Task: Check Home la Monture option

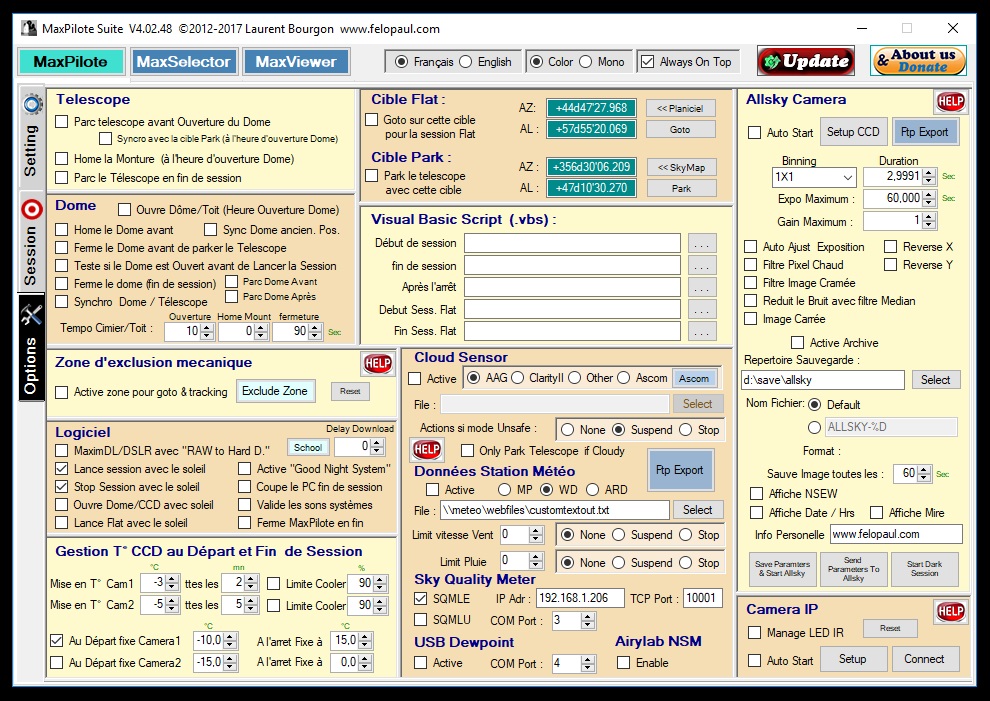Action: [61, 159]
